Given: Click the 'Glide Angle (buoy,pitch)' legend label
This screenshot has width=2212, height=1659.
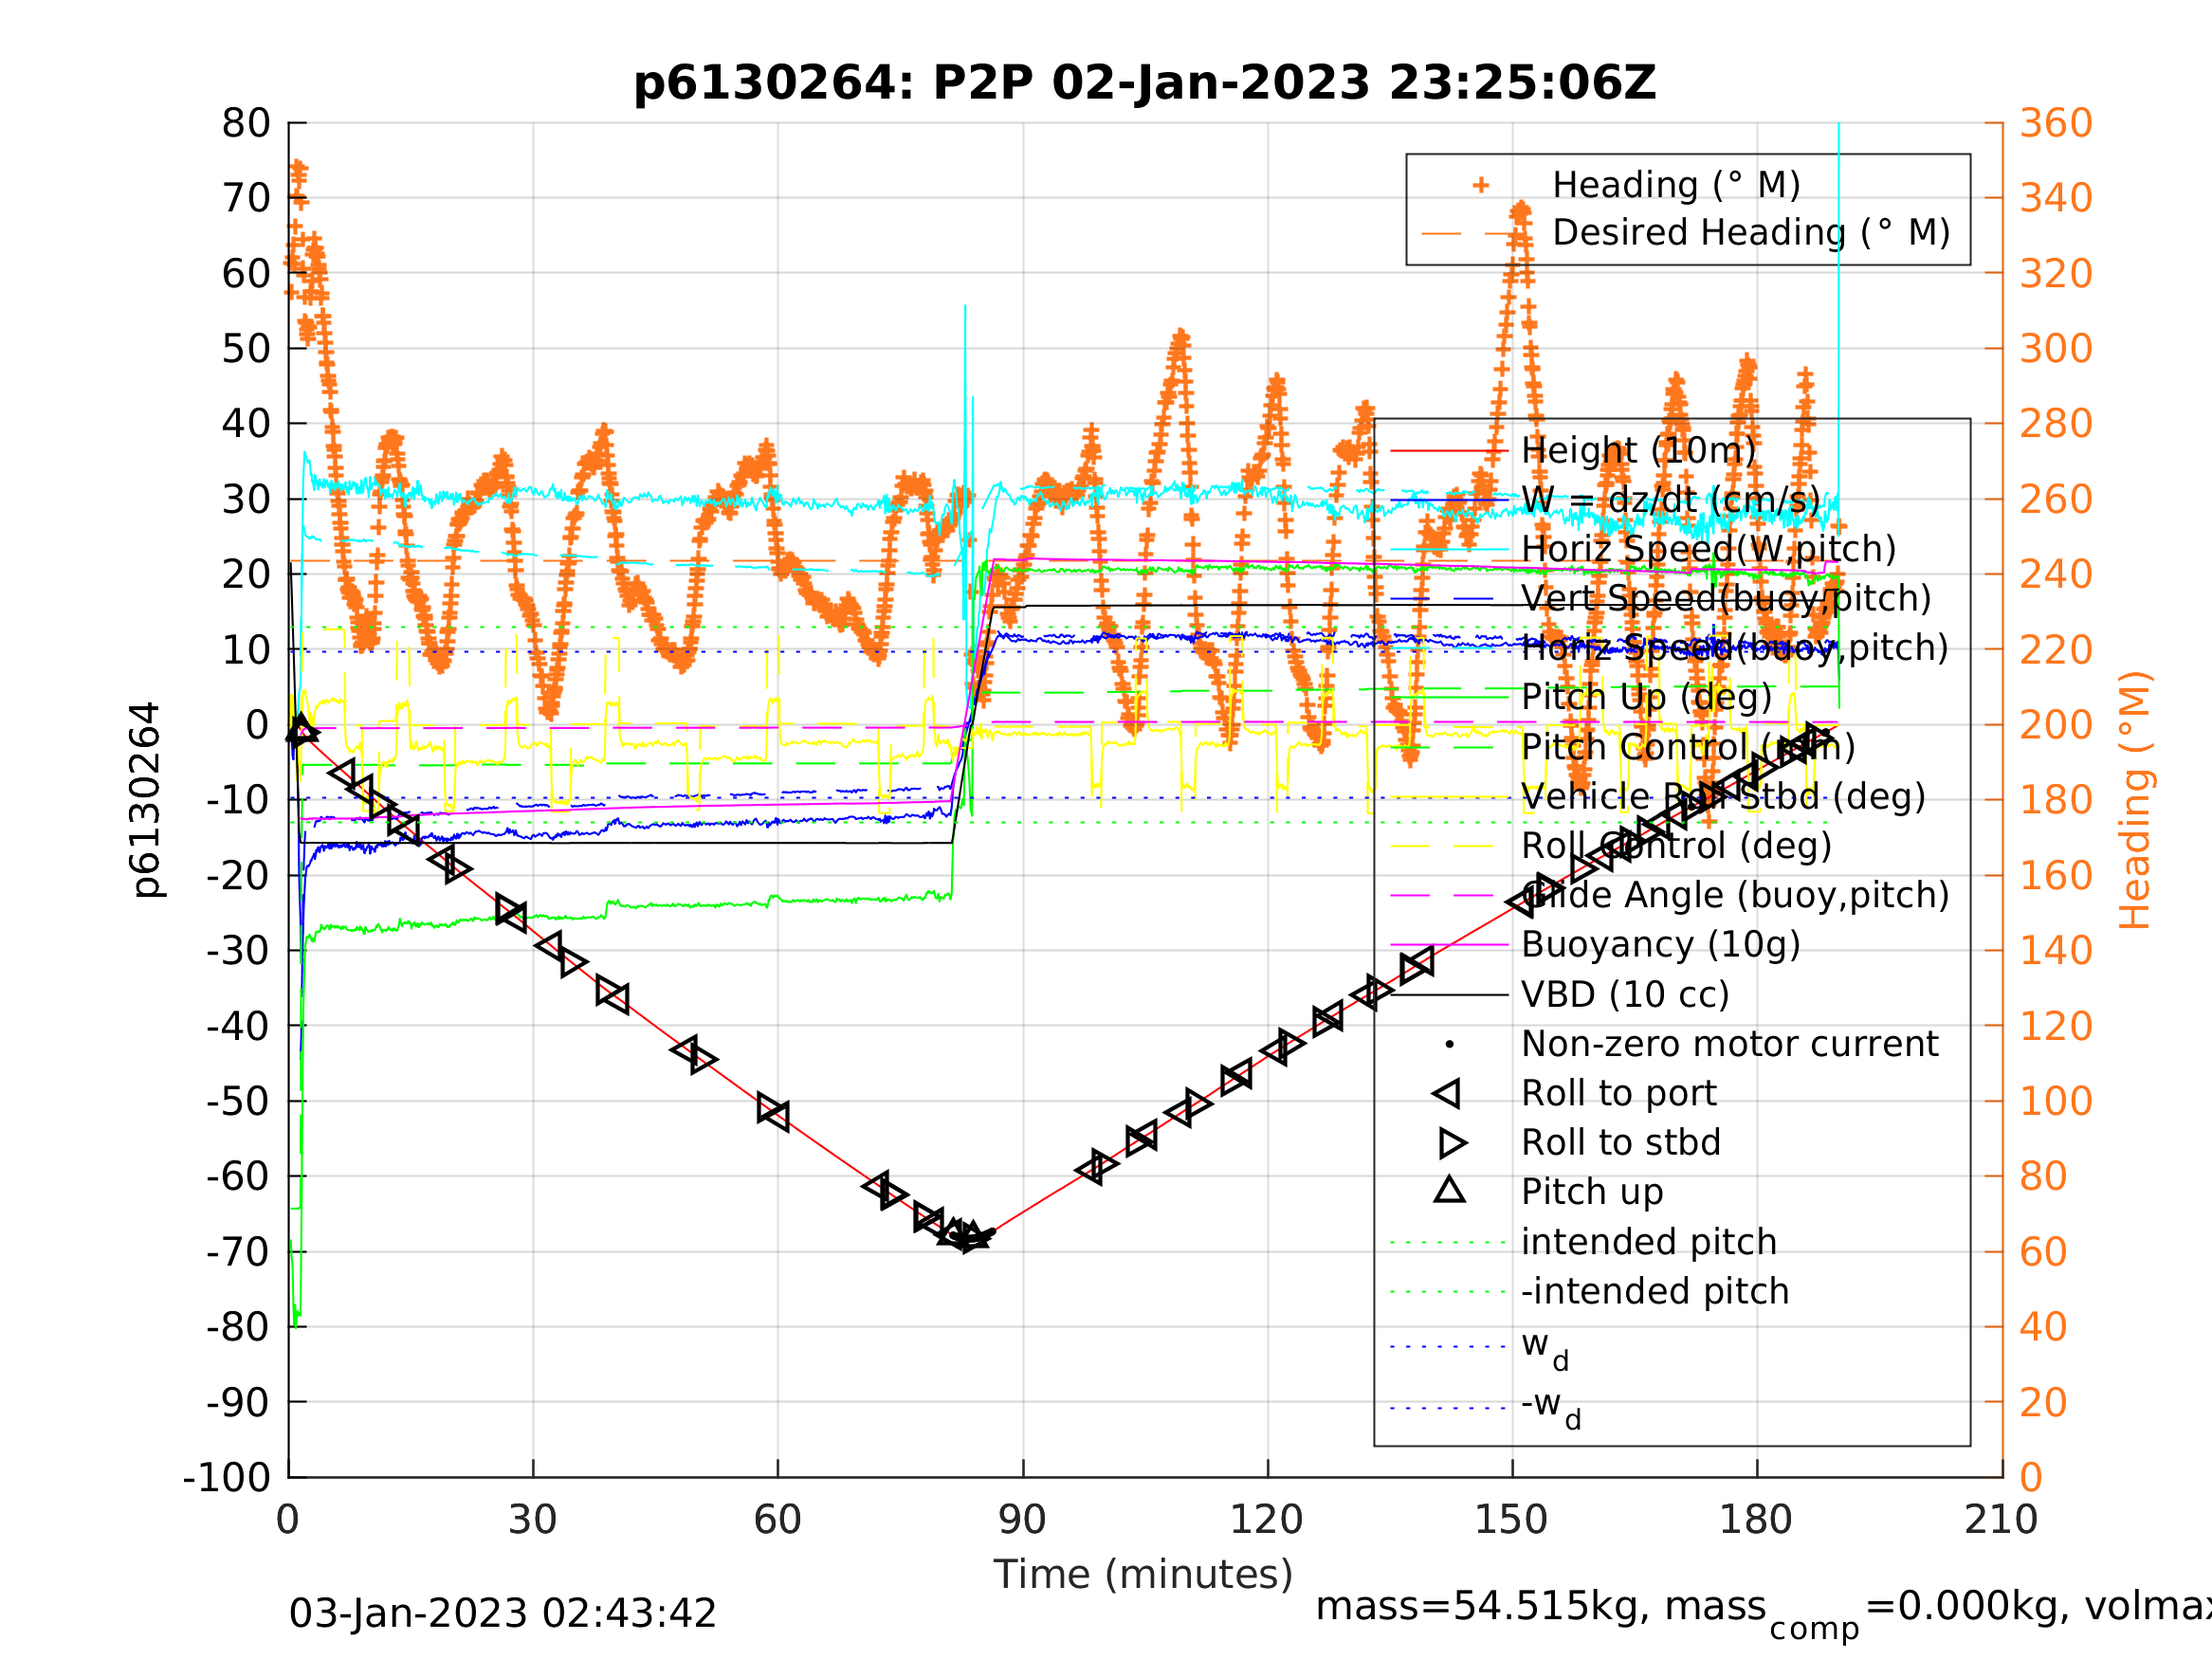Looking at the screenshot, I should coord(1735,895).
